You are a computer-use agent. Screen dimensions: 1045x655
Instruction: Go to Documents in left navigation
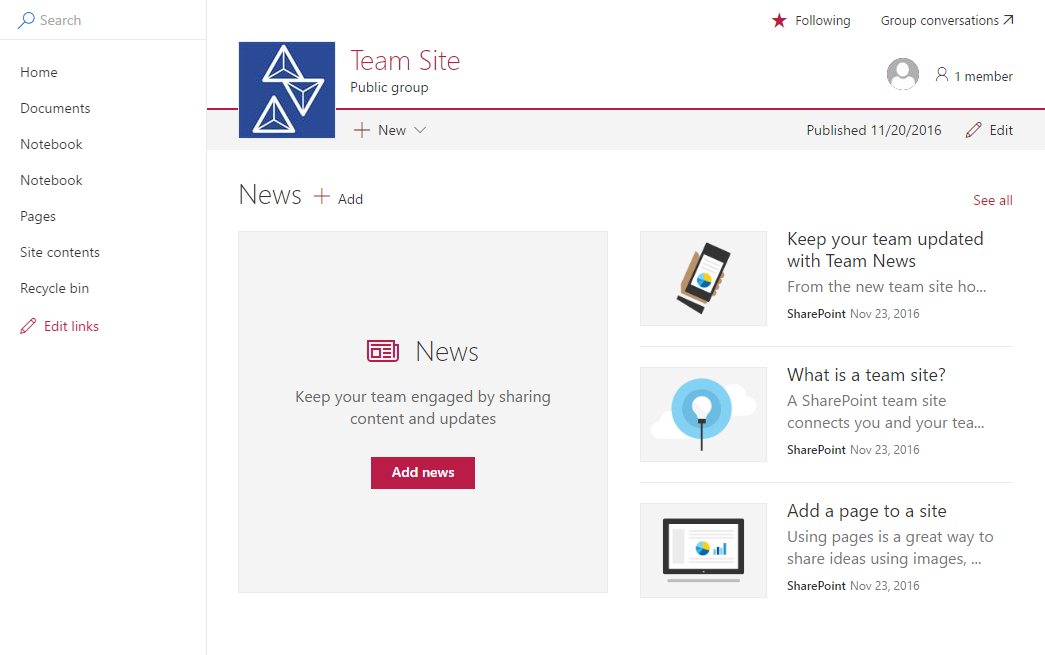55,108
